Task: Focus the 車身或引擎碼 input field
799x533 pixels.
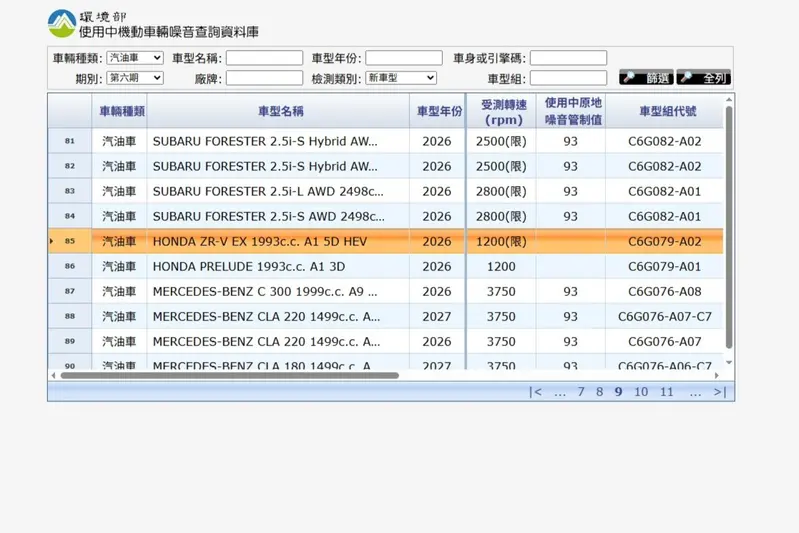Action: click(568, 58)
